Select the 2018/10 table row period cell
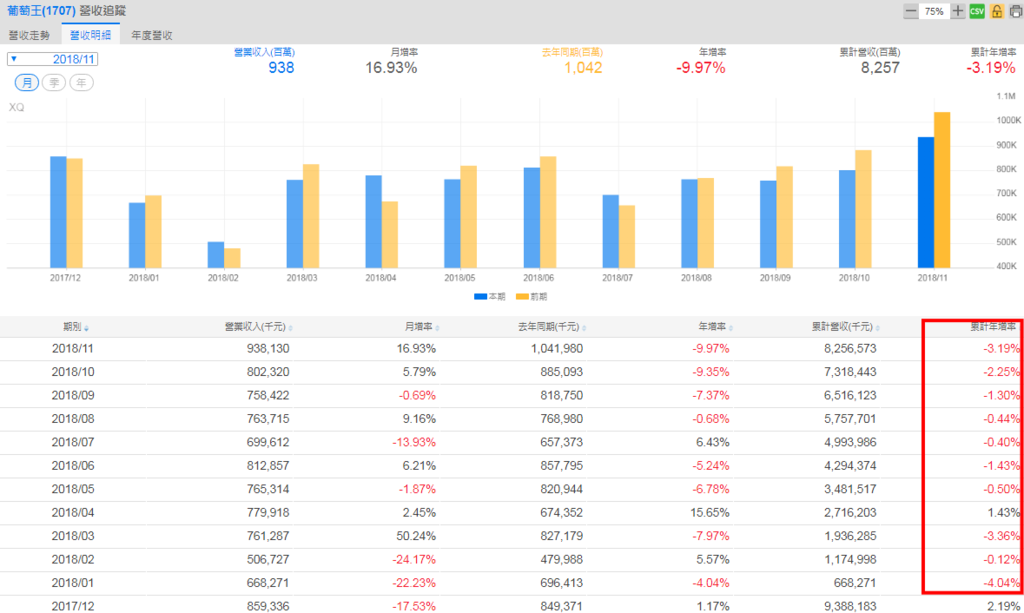 pyautogui.click(x=72, y=372)
